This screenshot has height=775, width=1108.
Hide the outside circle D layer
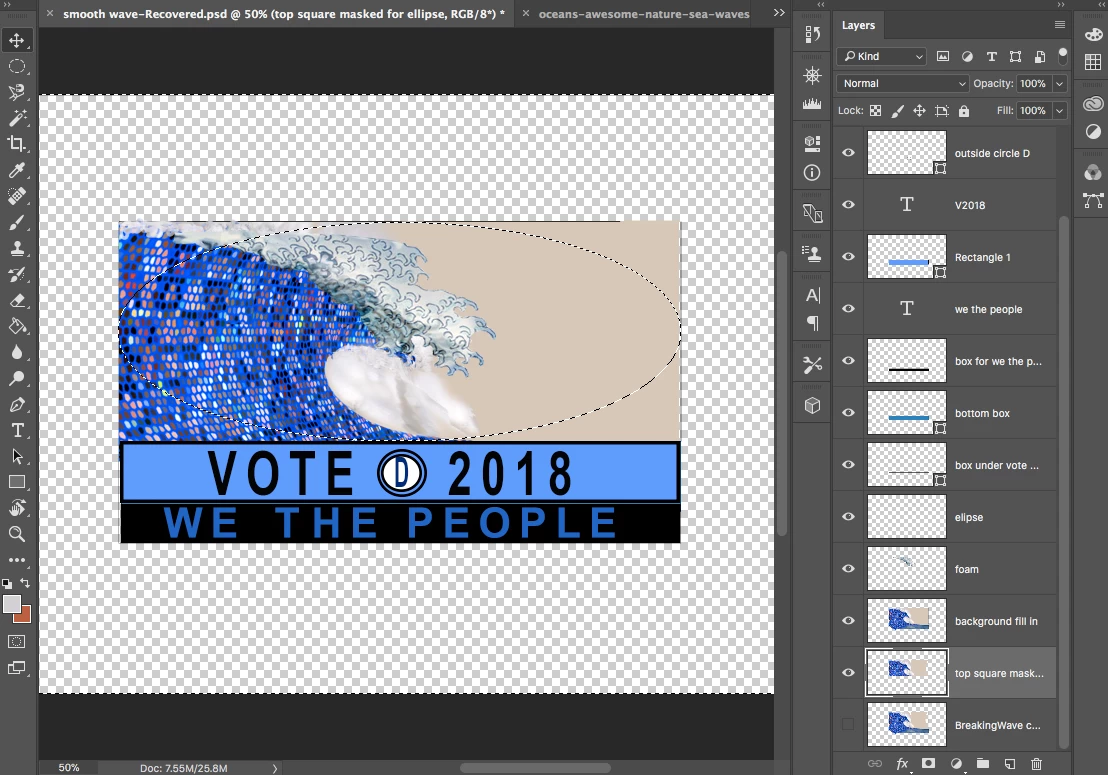click(848, 153)
